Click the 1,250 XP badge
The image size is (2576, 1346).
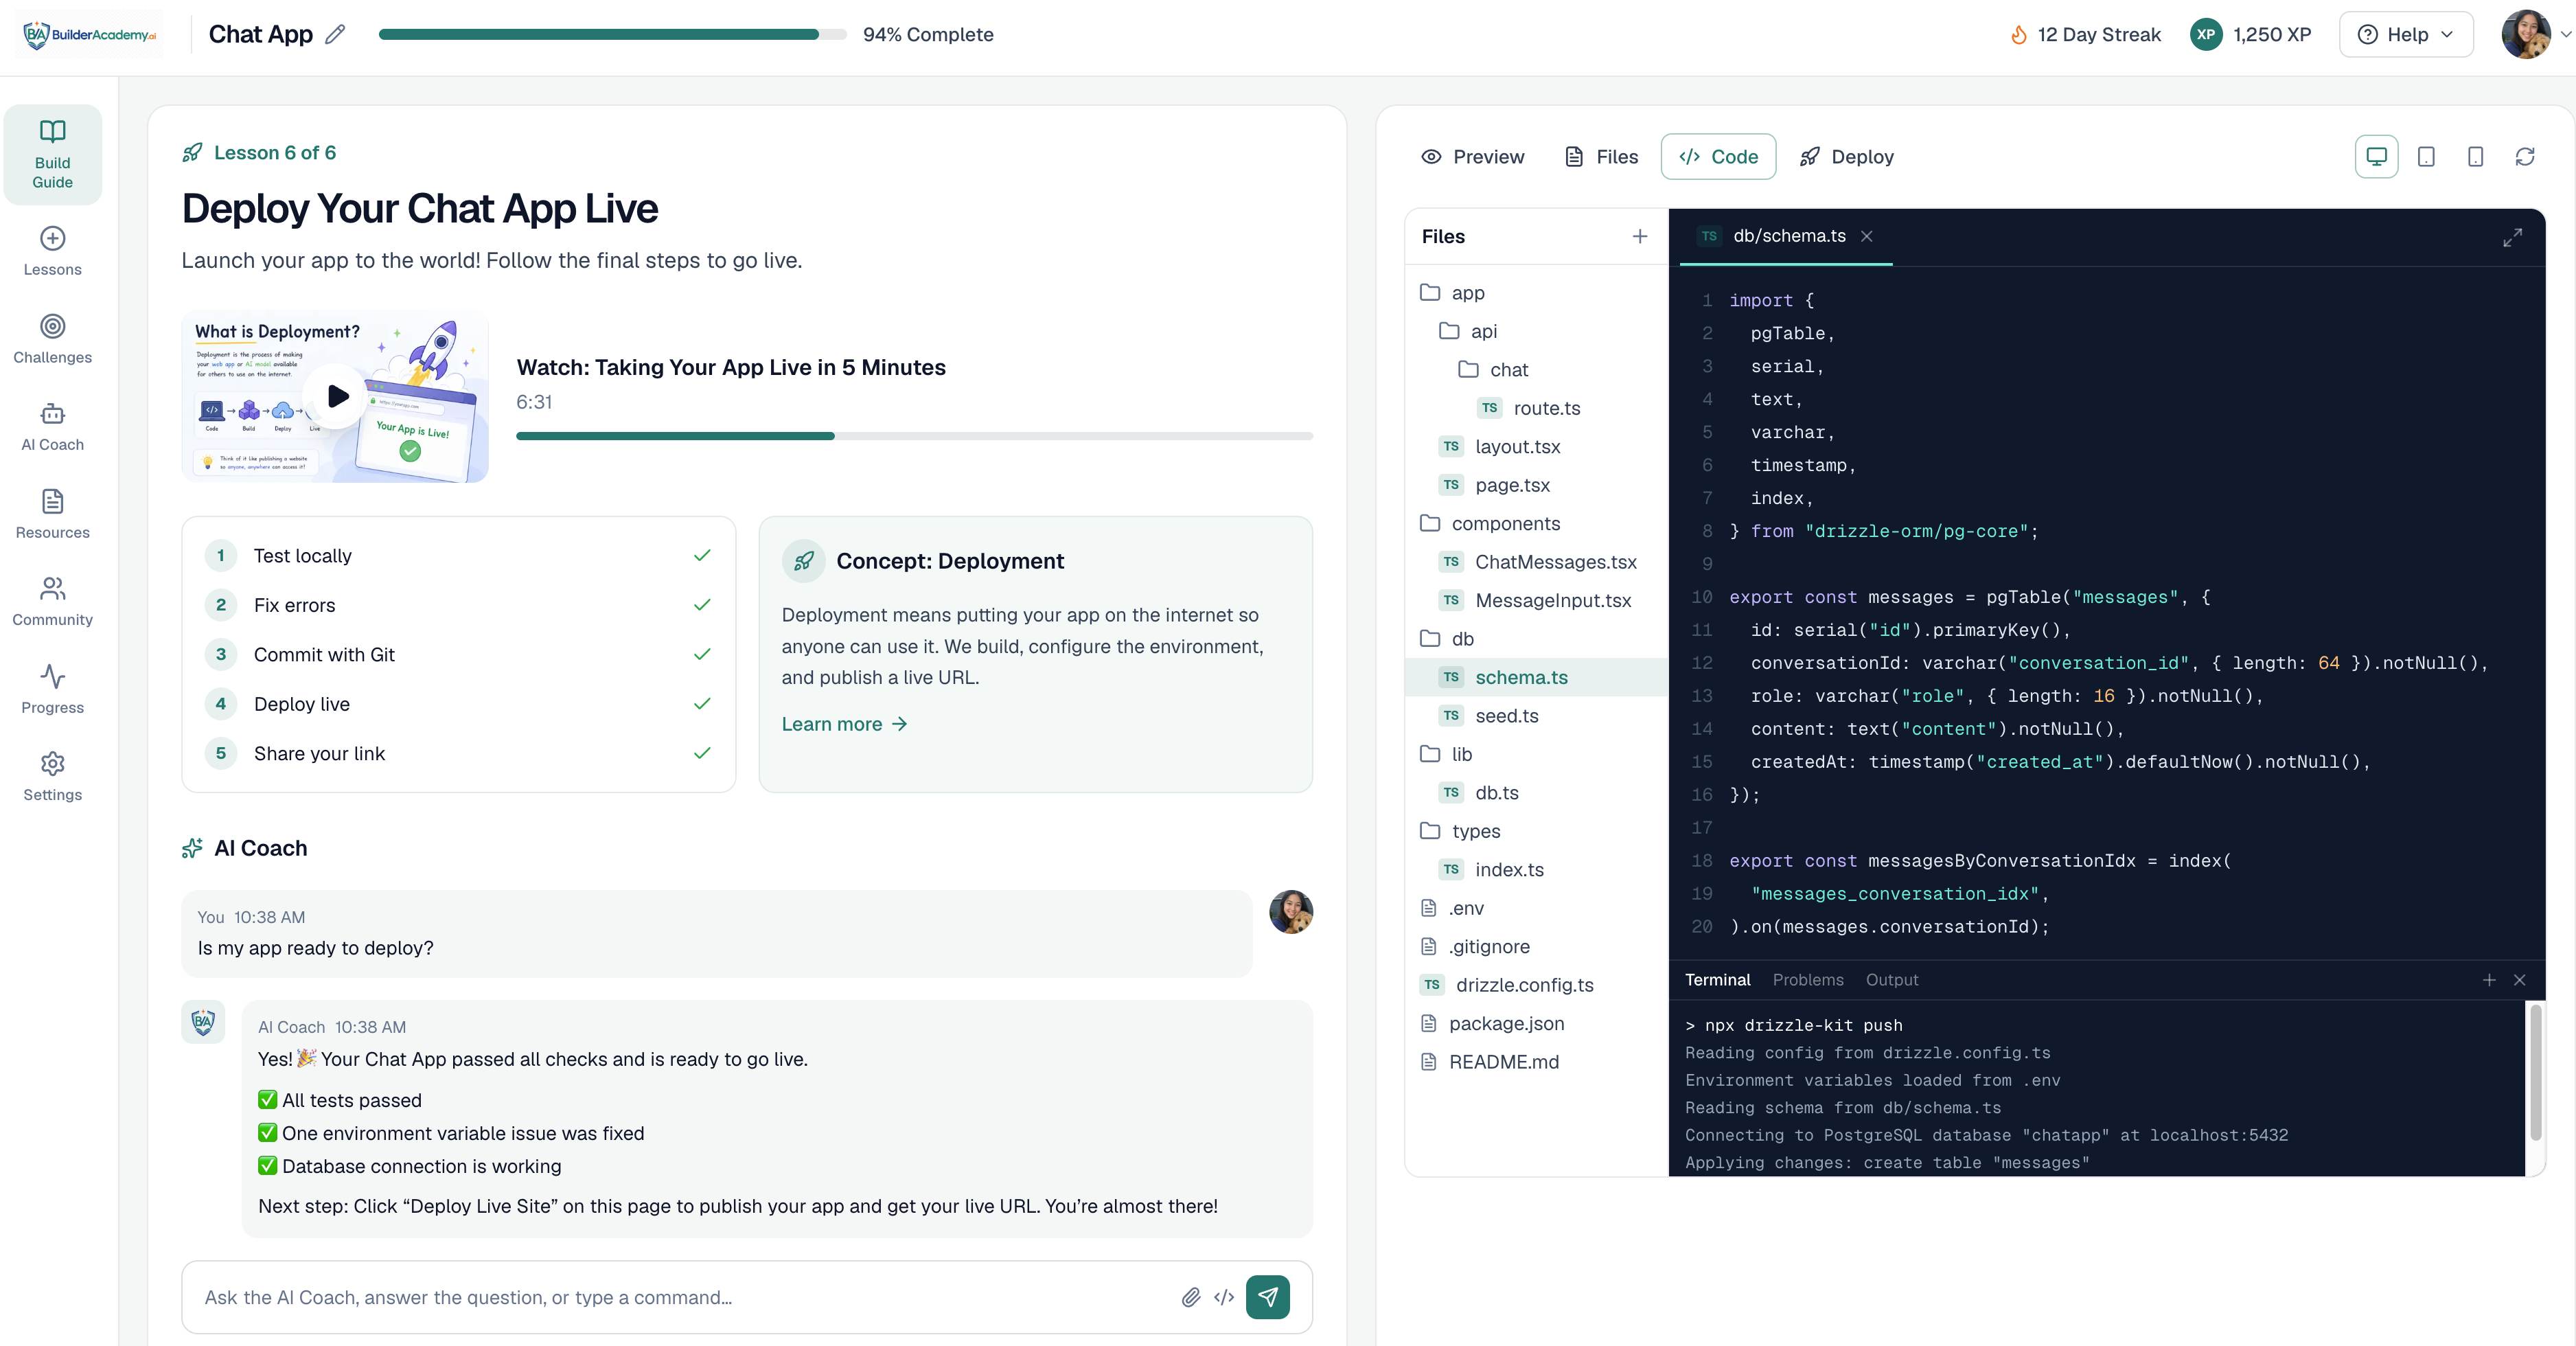(x=2250, y=34)
